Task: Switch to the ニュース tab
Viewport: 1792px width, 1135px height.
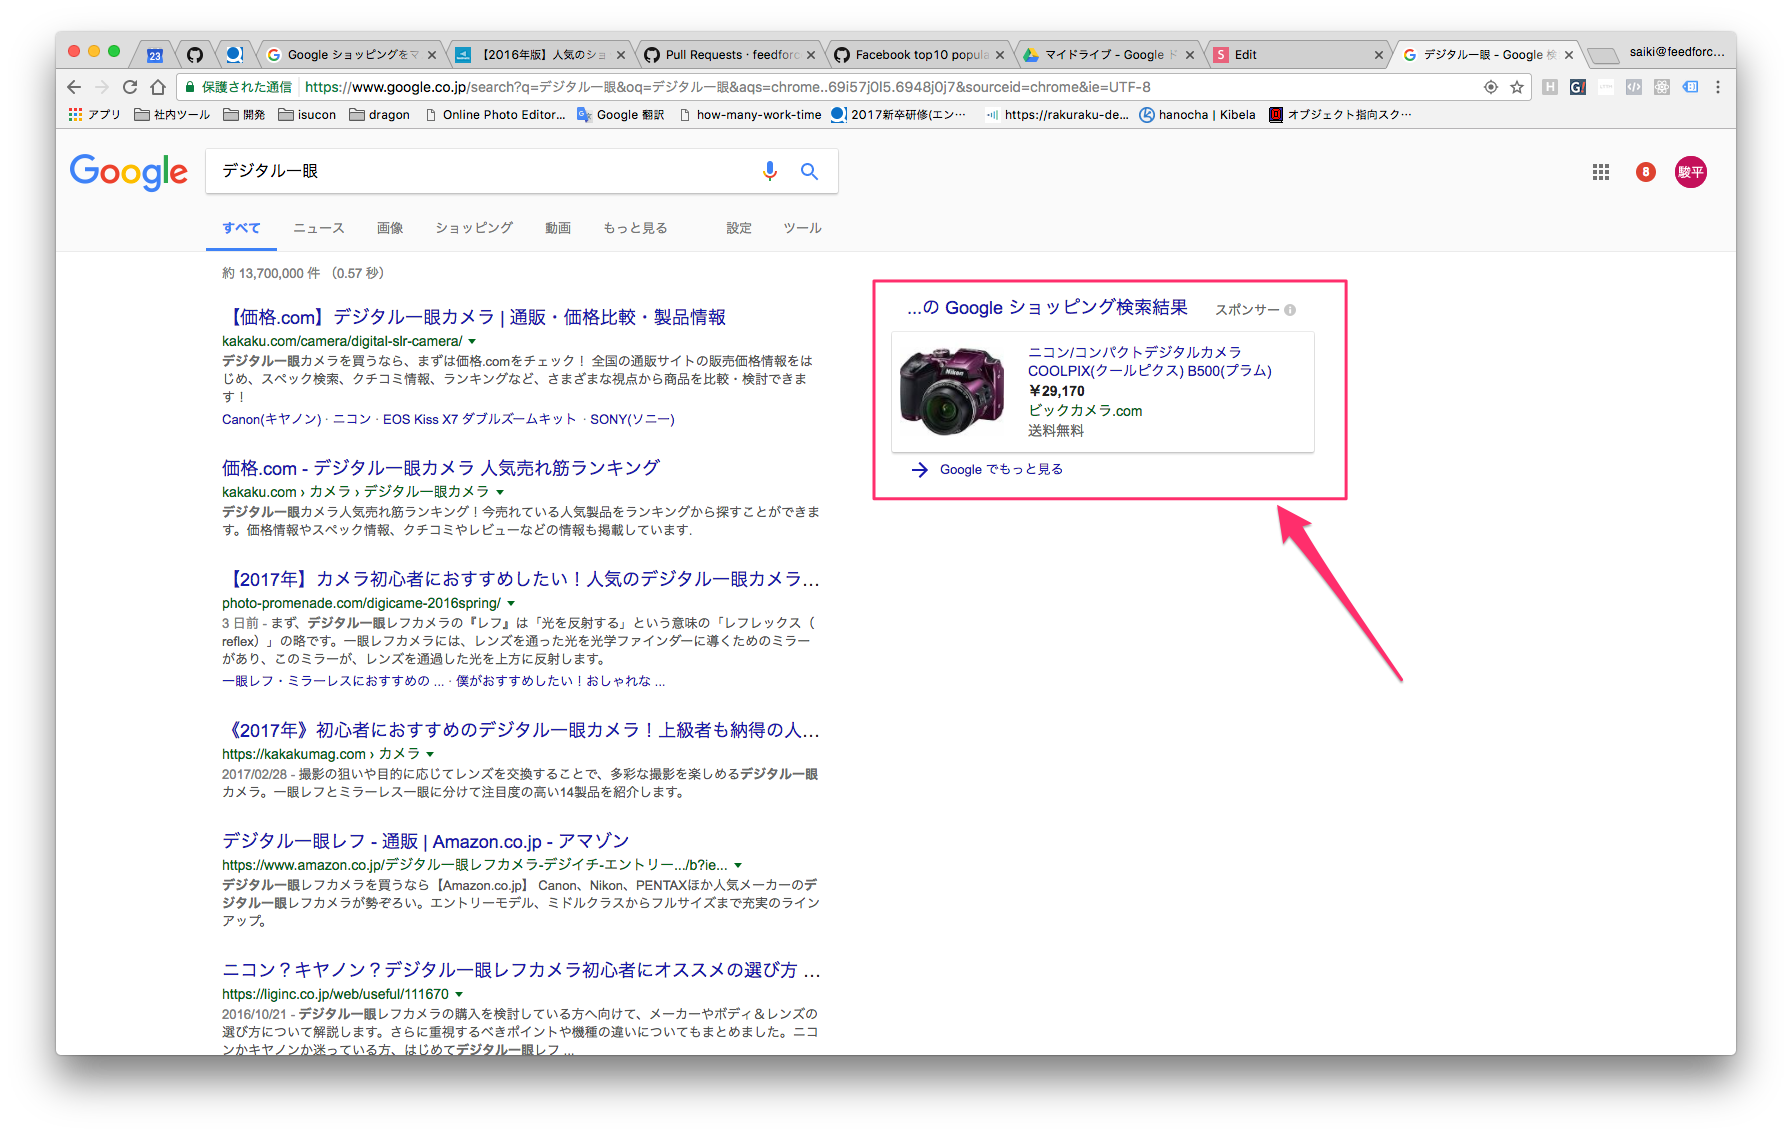Action: pyautogui.click(x=319, y=228)
